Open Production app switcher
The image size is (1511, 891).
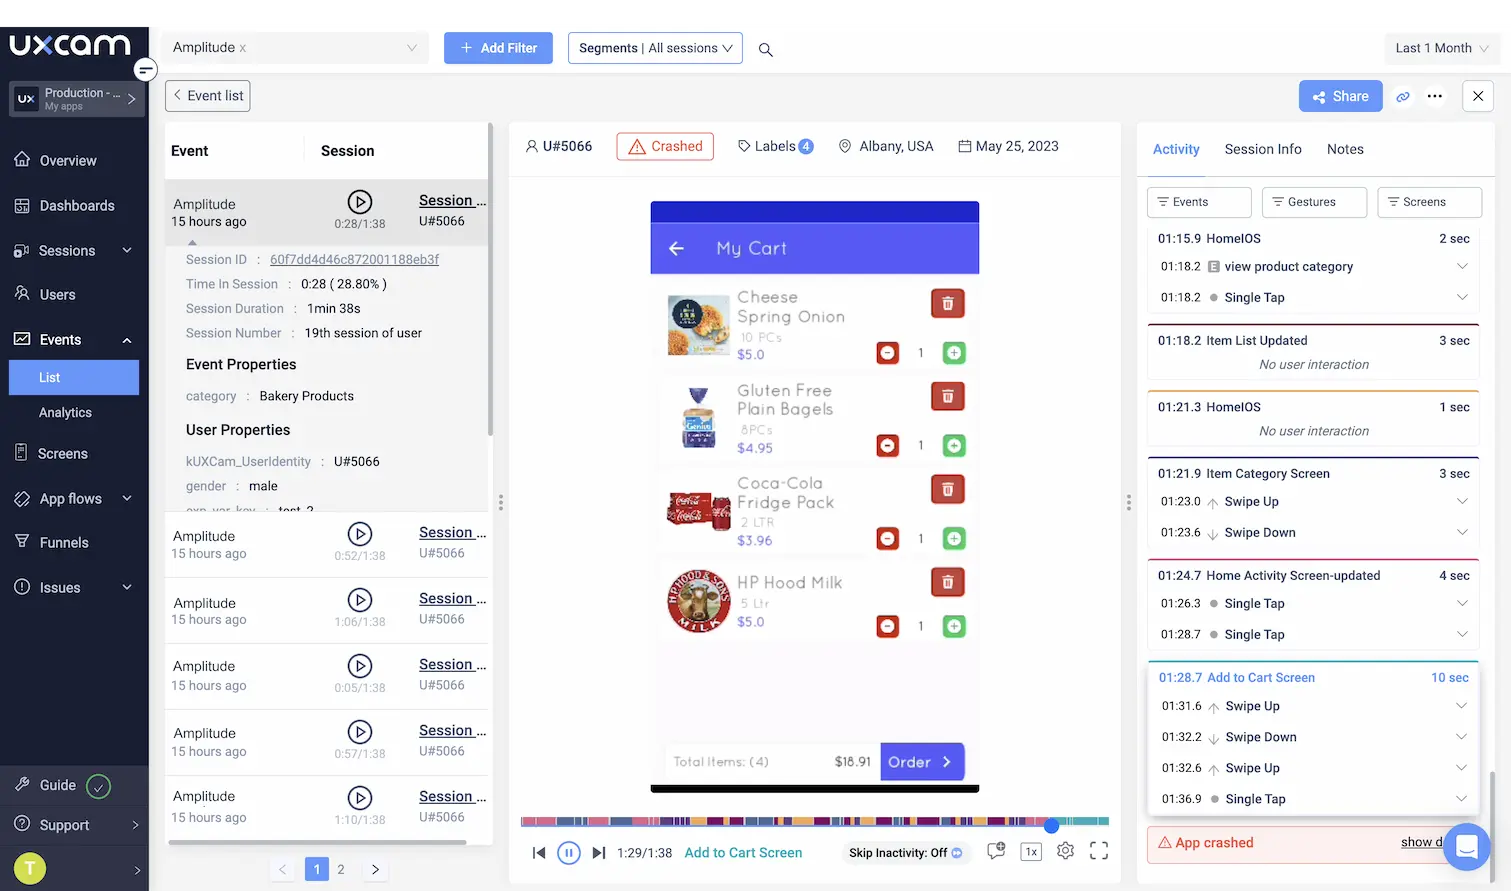78,99
